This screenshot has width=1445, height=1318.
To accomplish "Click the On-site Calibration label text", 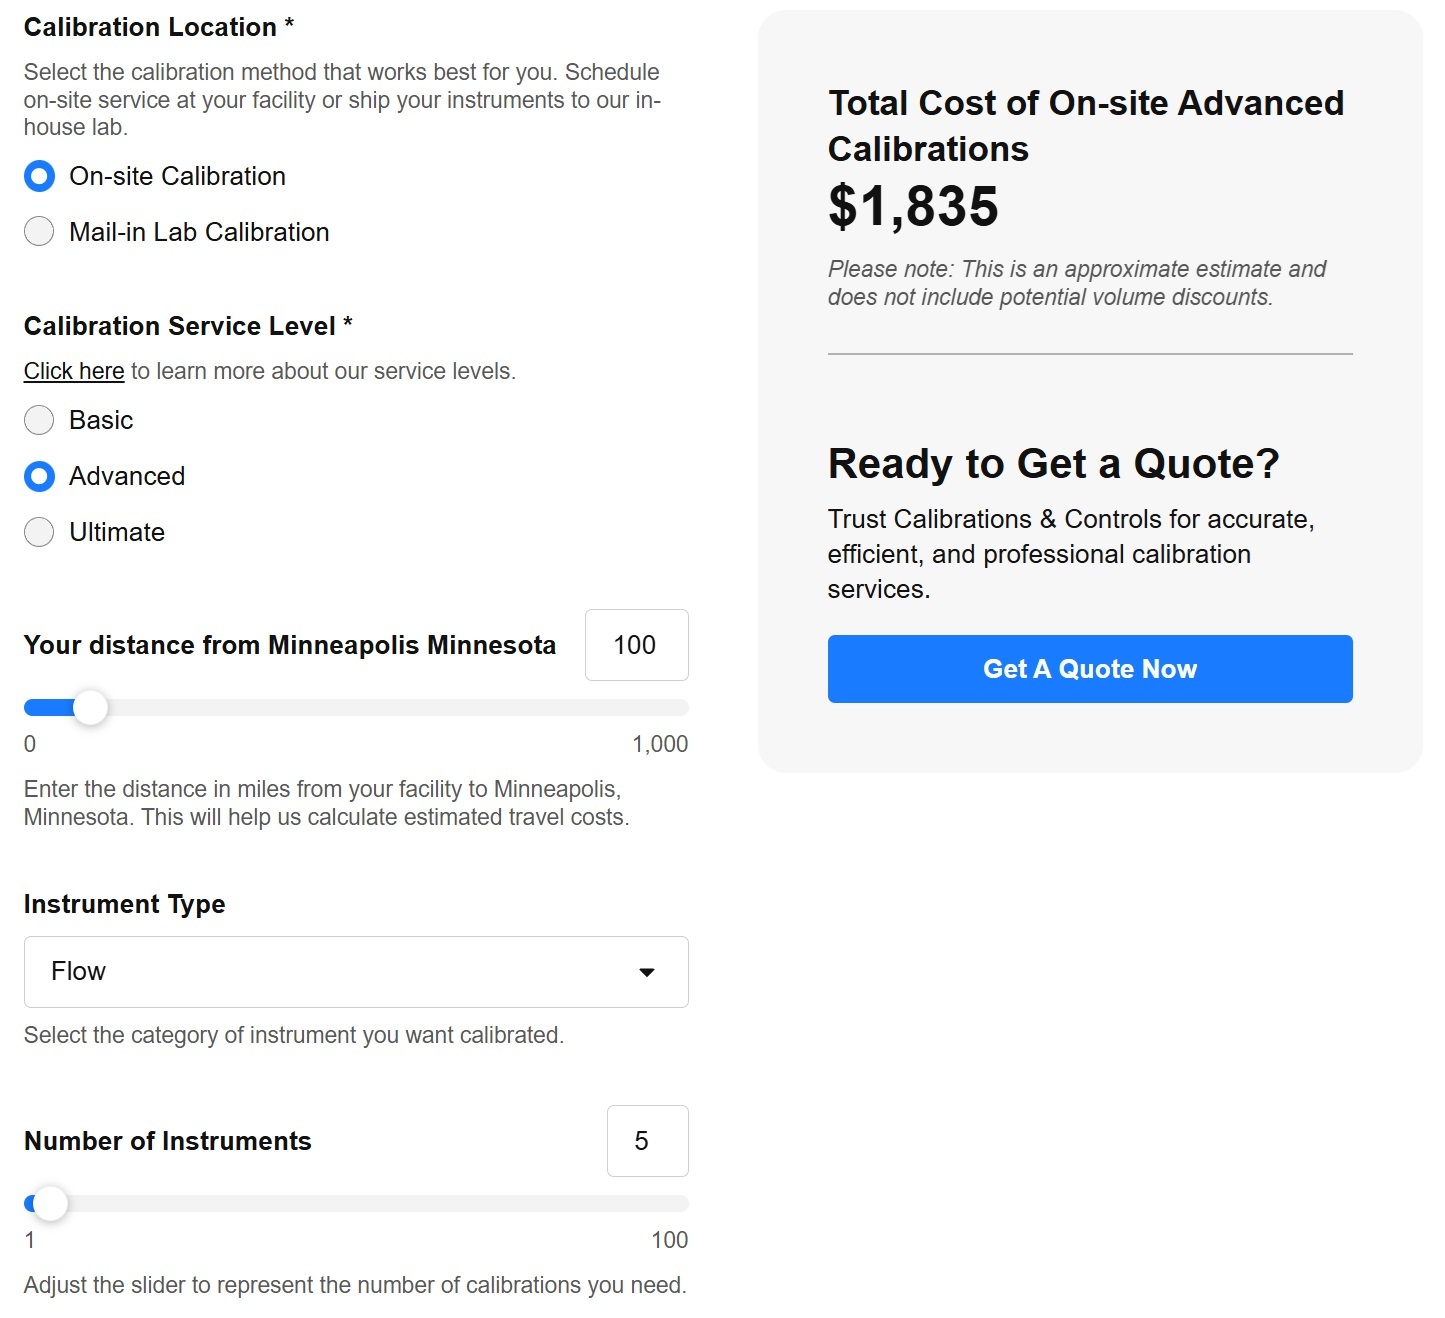I will click(x=177, y=177).
